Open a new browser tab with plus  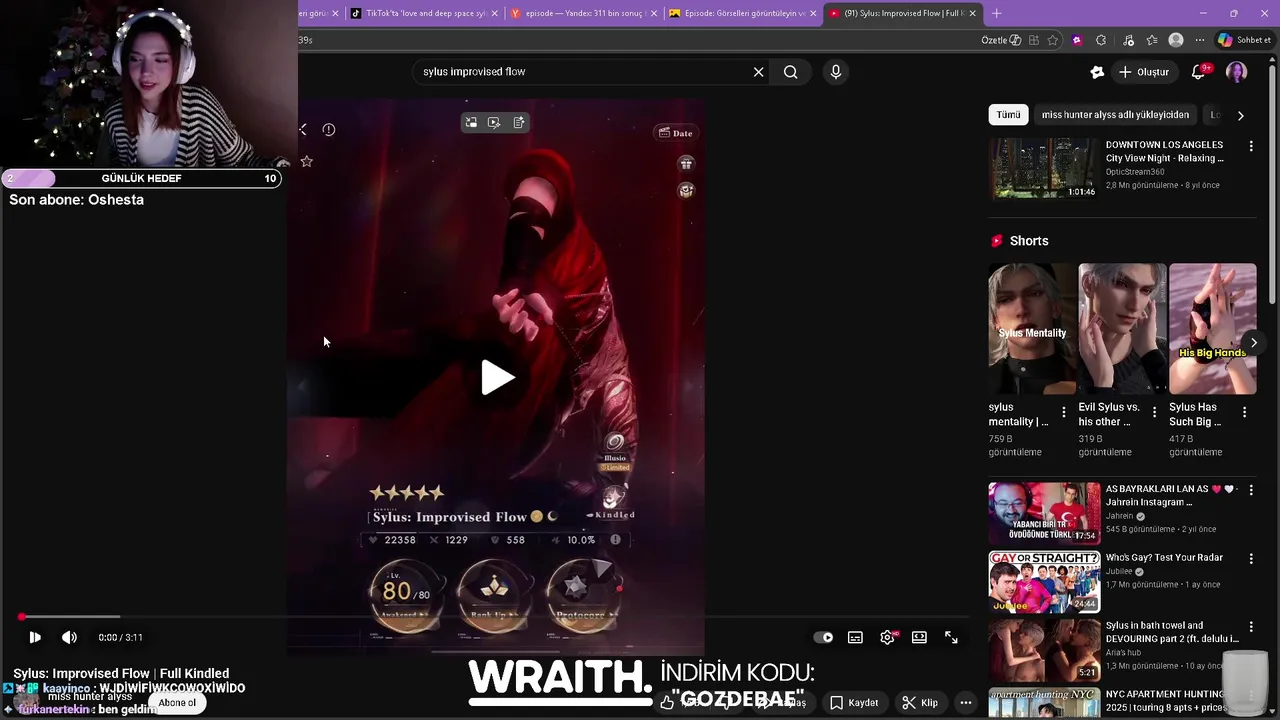pos(996,13)
